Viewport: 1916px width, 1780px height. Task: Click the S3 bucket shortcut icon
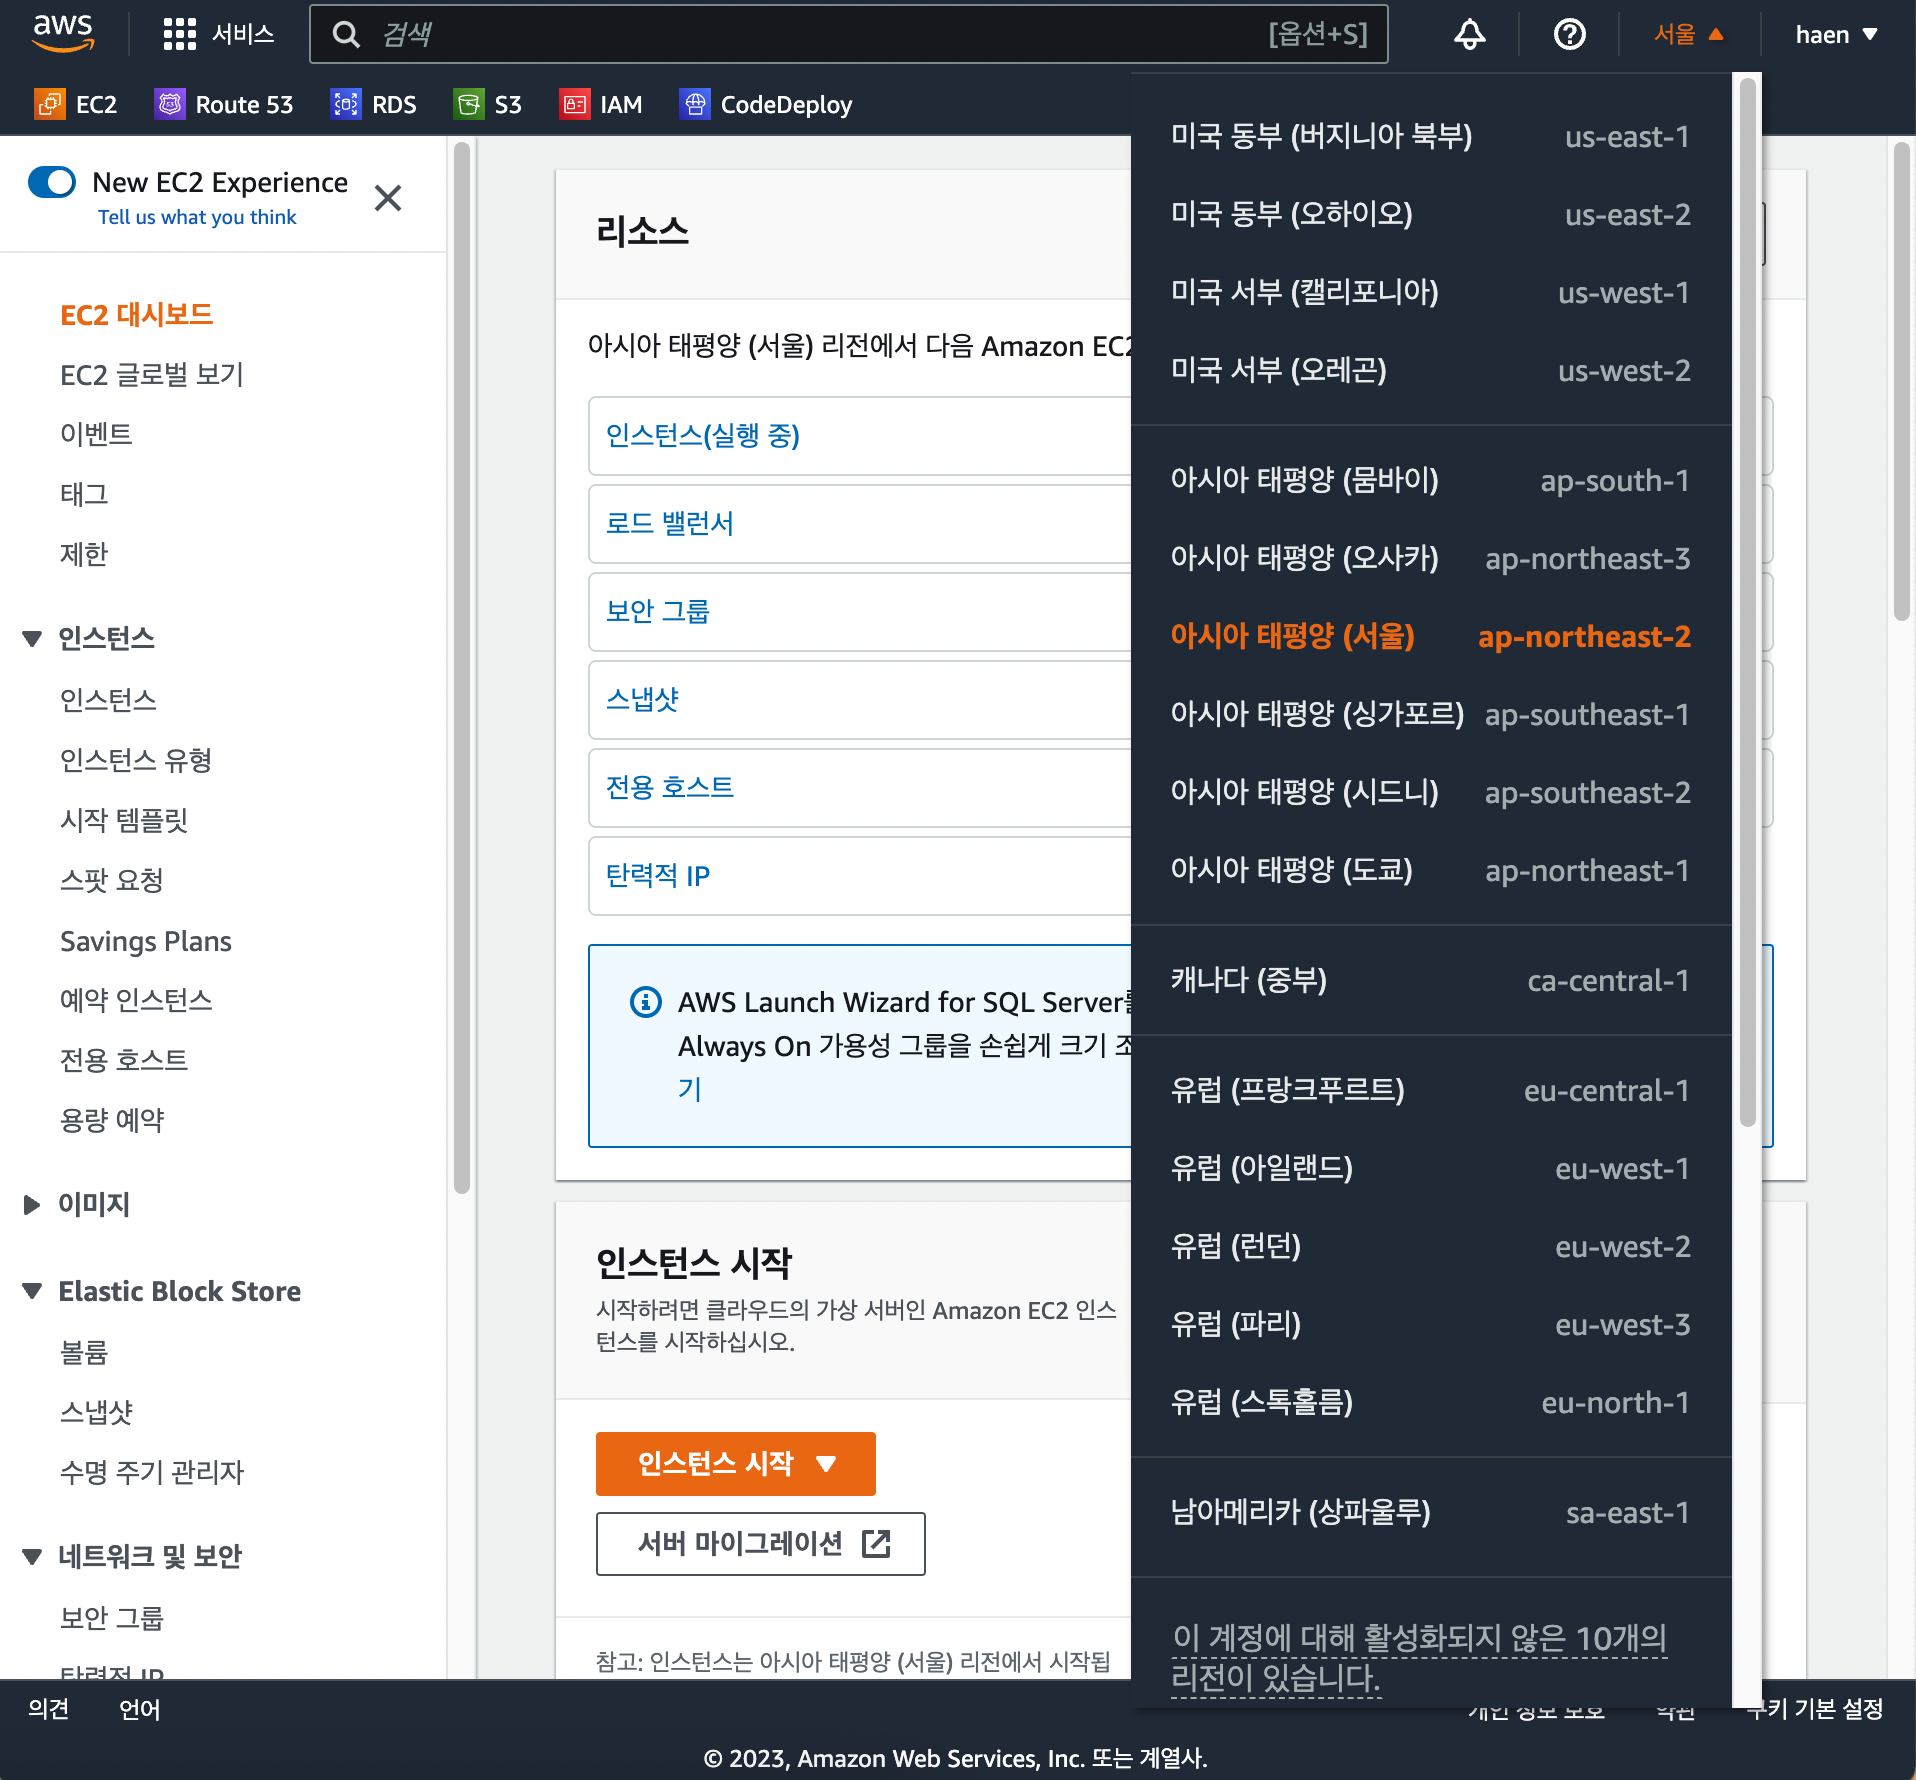[468, 104]
